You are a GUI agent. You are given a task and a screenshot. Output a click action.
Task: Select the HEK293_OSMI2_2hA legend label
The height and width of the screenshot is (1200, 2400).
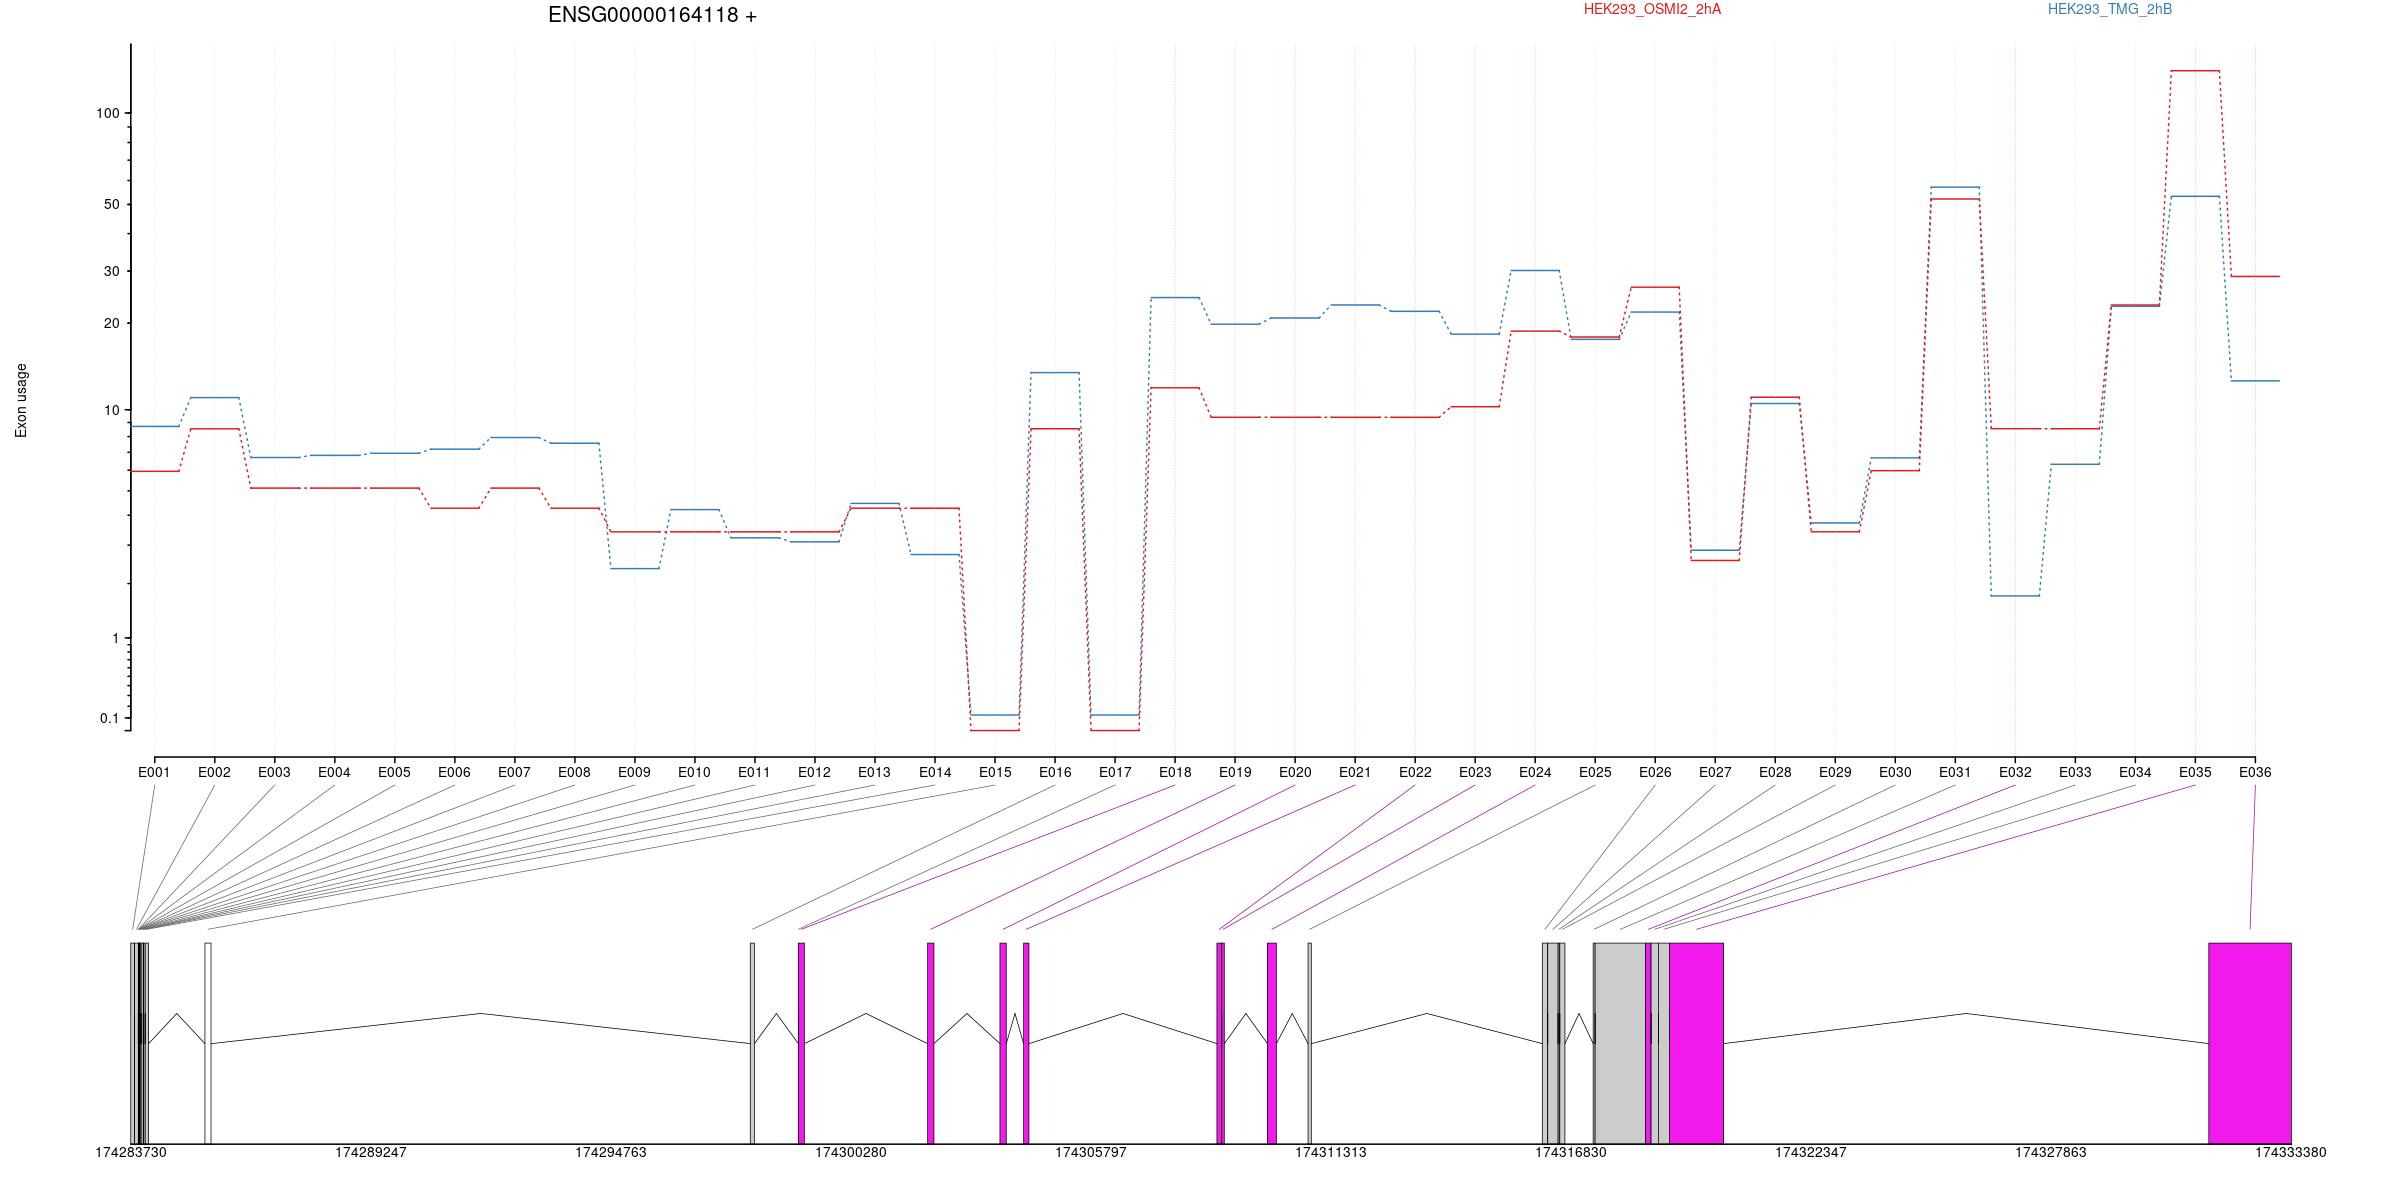coord(1652,9)
